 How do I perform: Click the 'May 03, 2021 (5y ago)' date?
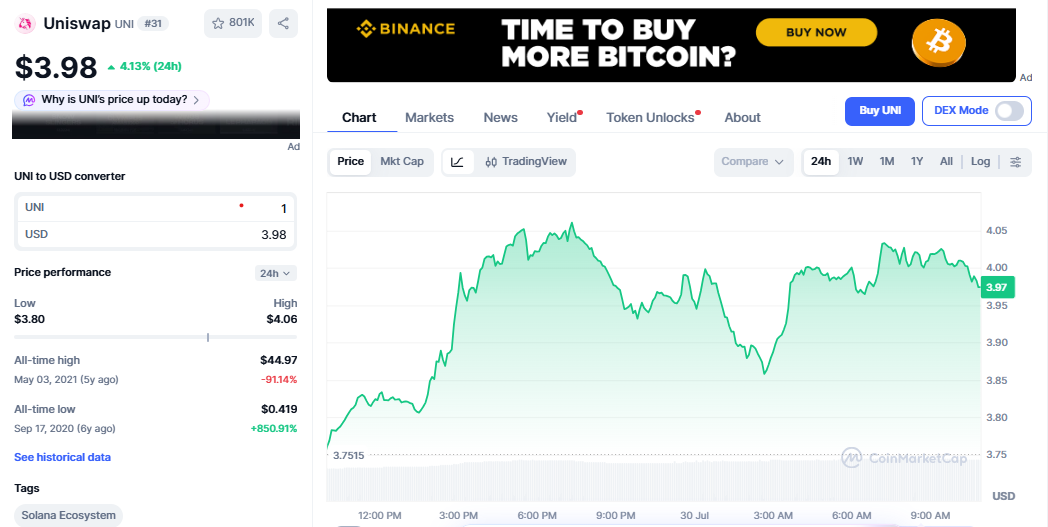tap(66, 380)
